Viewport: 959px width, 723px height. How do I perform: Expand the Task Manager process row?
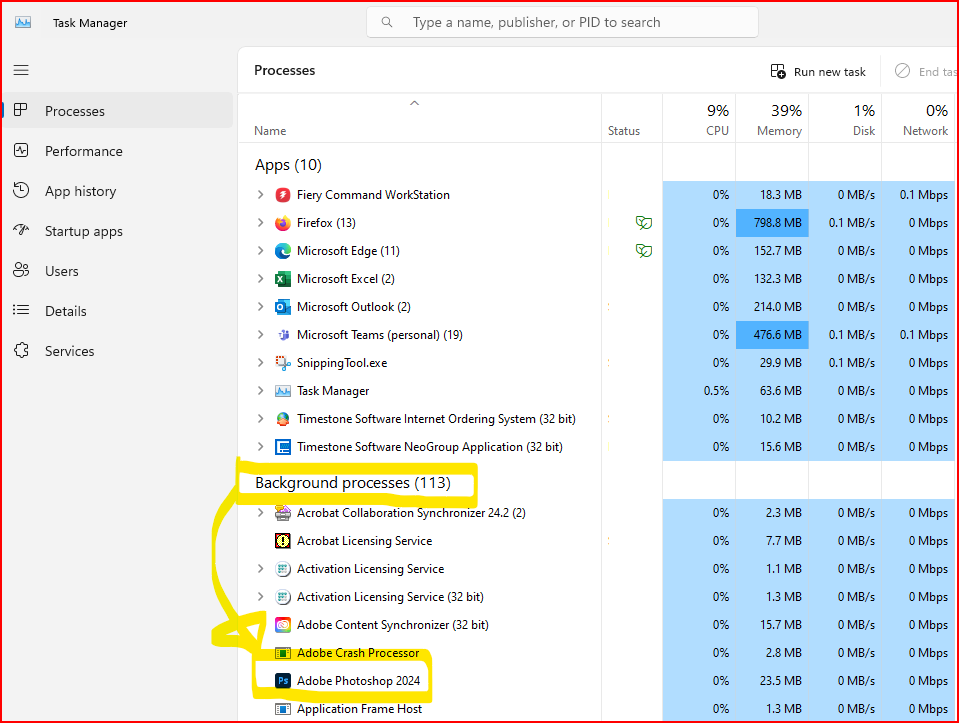(261, 391)
